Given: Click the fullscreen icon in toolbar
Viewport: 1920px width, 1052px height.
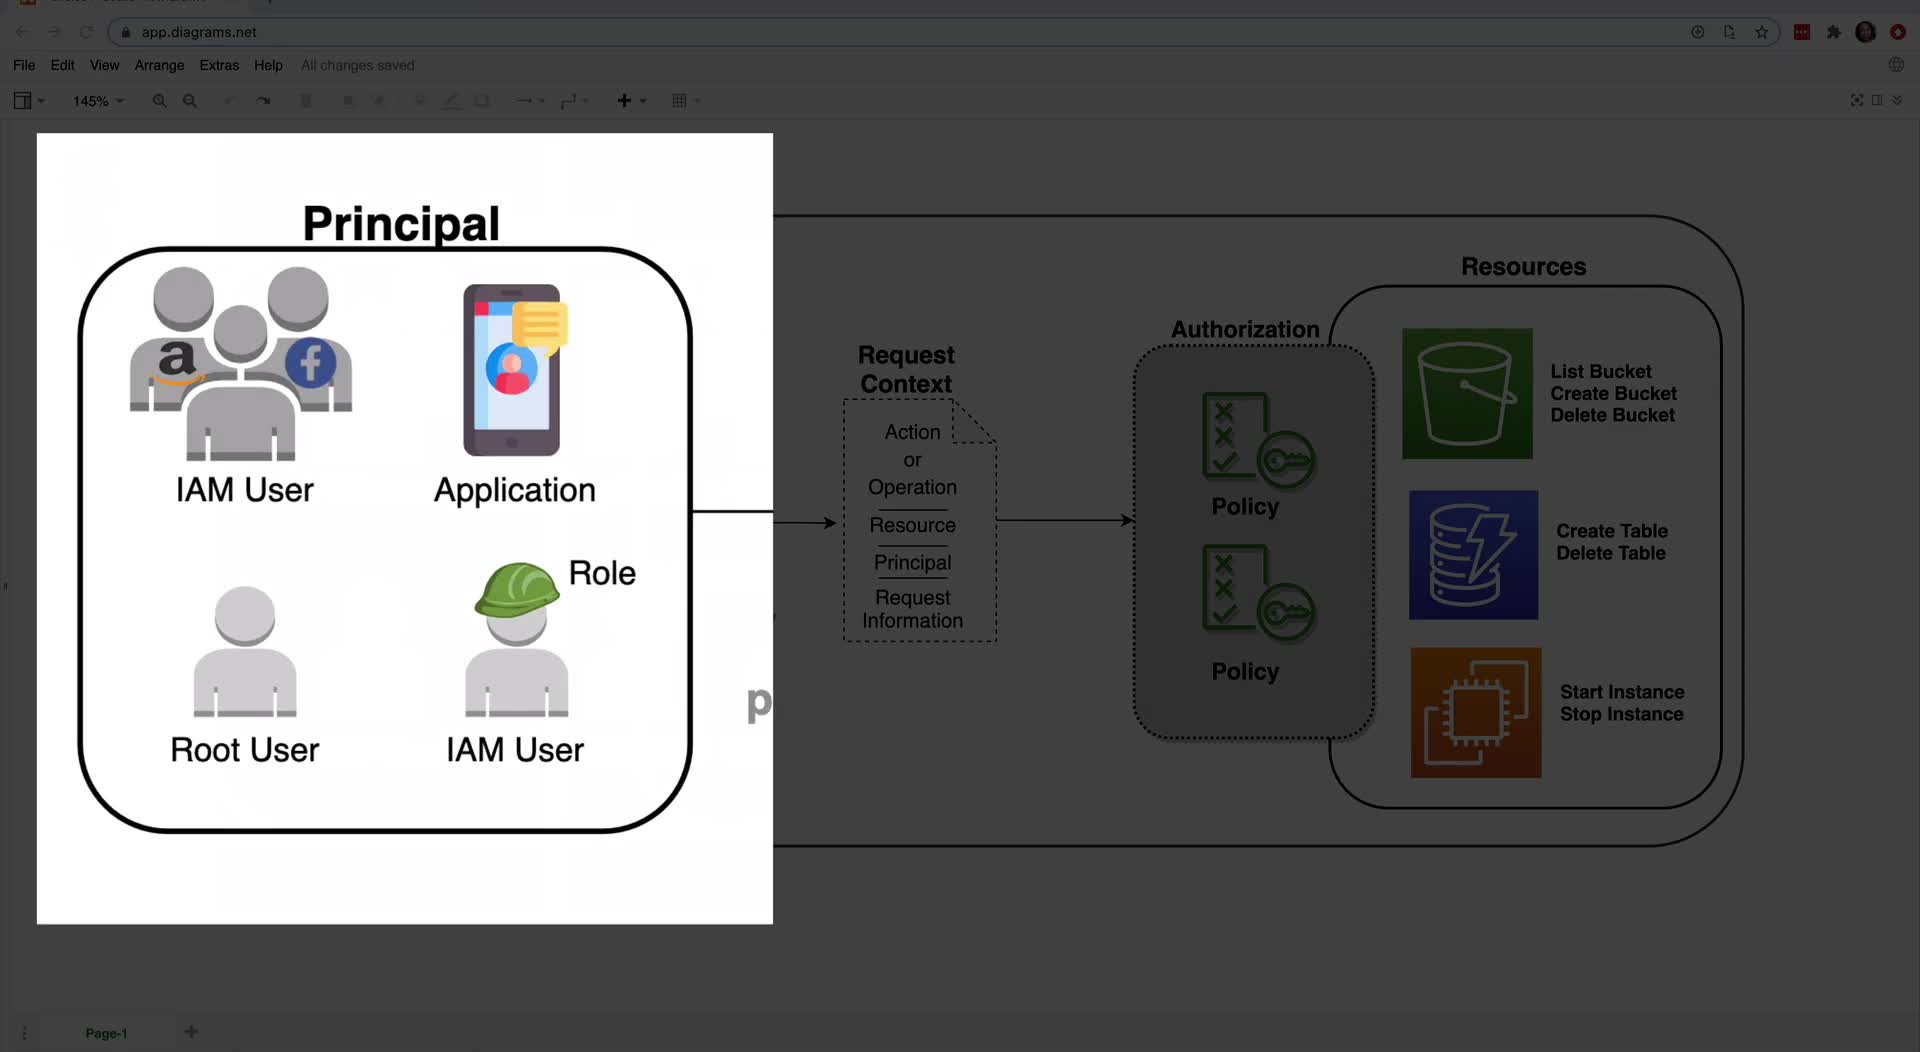Looking at the screenshot, I should [x=1857, y=100].
